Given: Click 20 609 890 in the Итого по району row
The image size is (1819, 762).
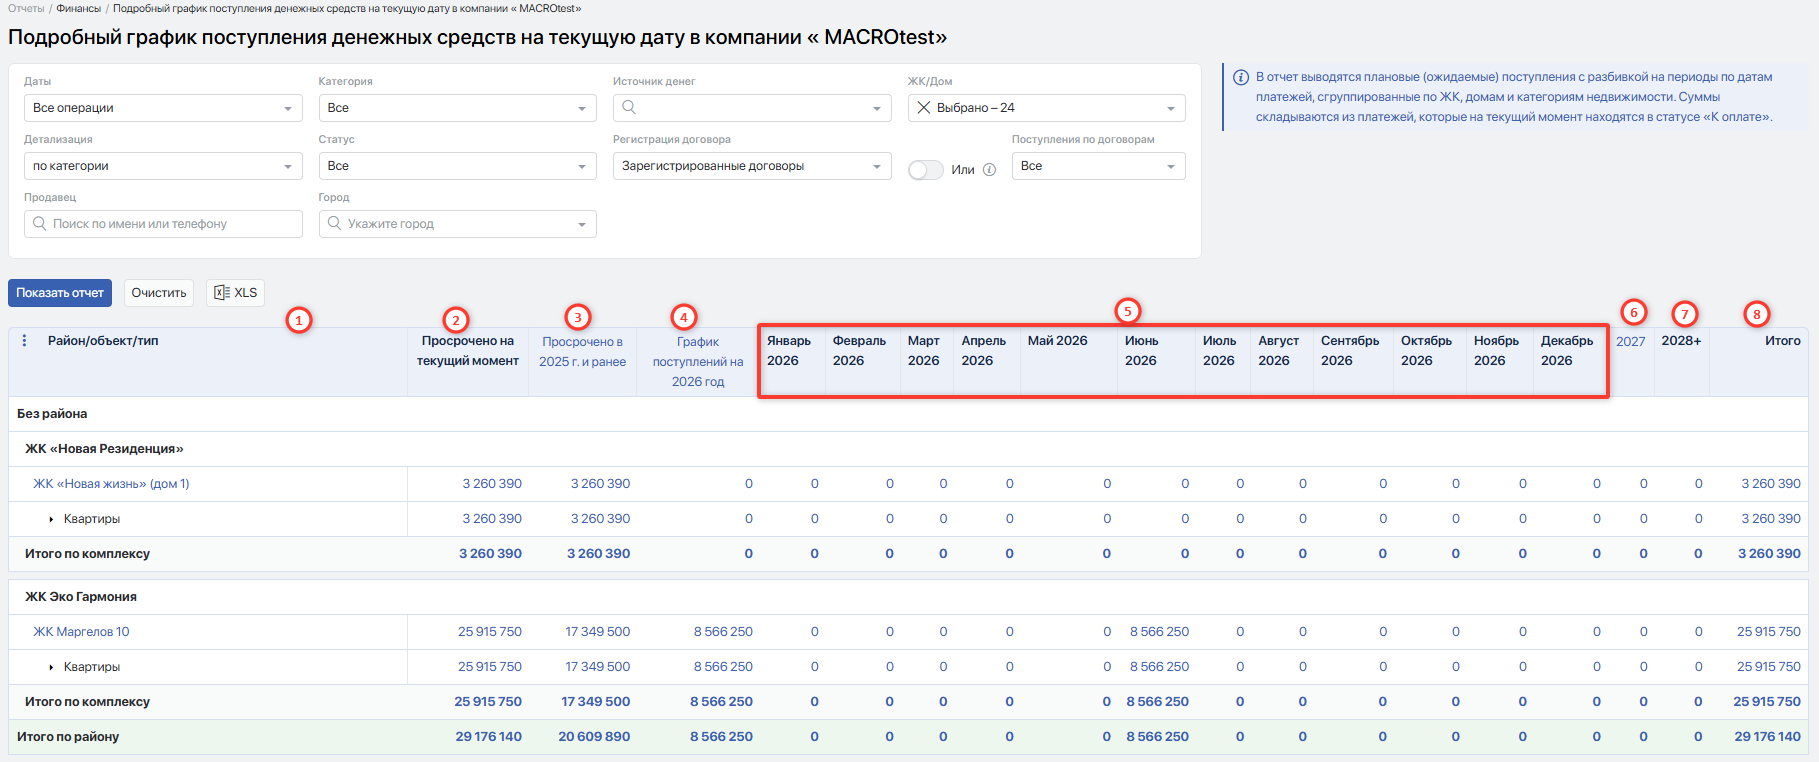Looking at the screenshot, I should click(x=594, y=737).
